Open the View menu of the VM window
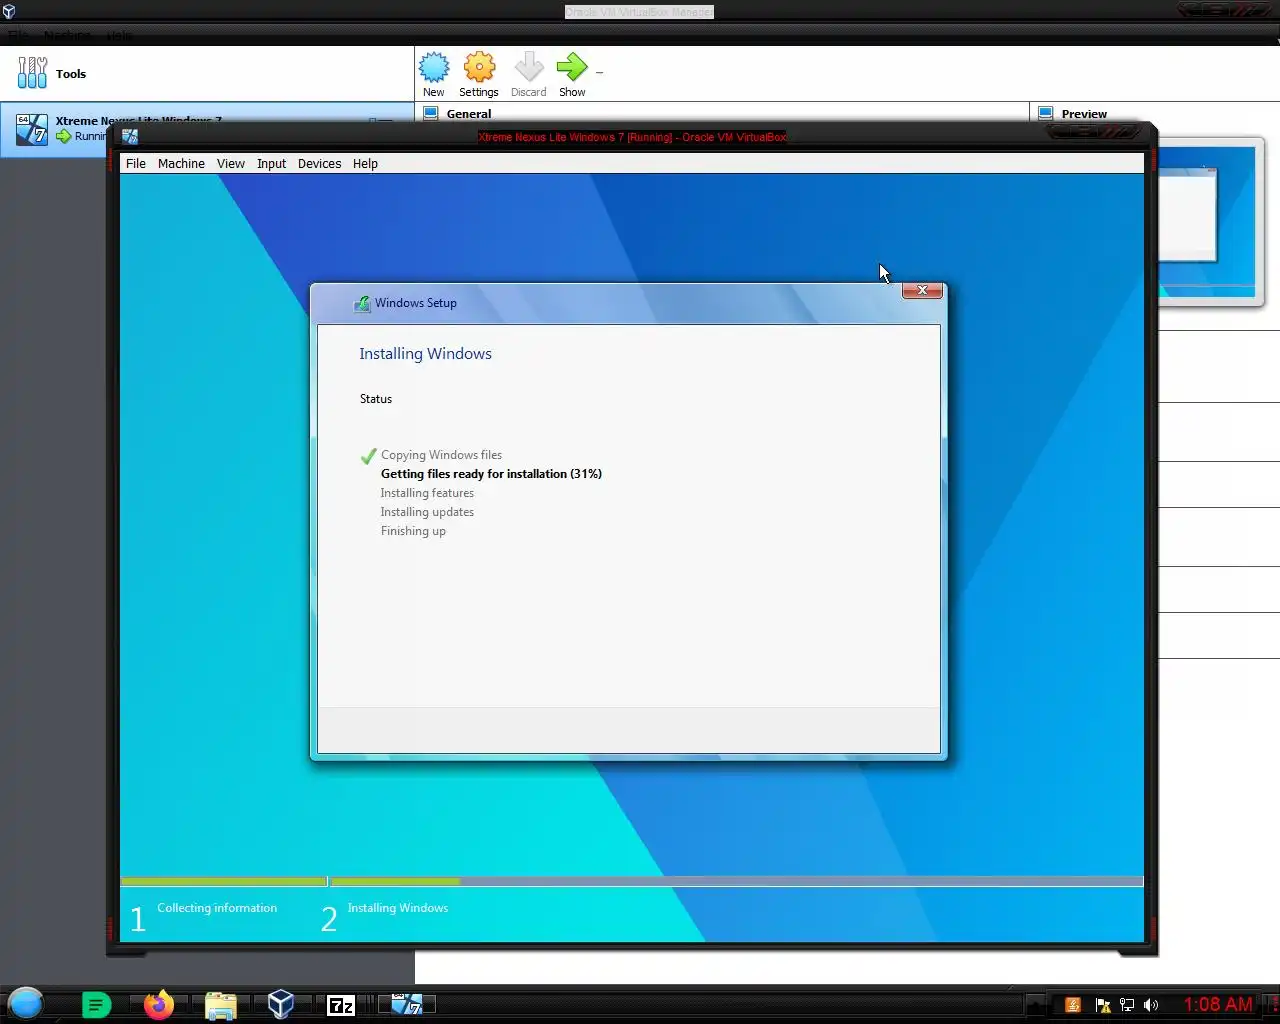Image resolution: width=1280 pixels, height=1024 pixels. 231,163
